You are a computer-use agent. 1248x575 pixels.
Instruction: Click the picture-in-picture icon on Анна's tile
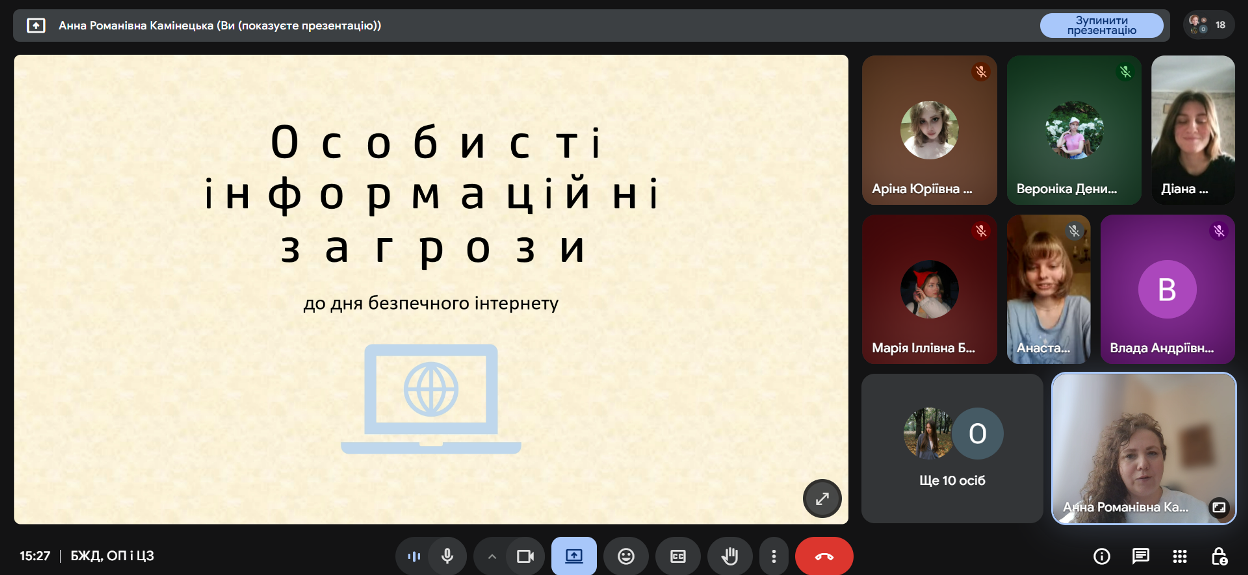(x=1218, y=506)
